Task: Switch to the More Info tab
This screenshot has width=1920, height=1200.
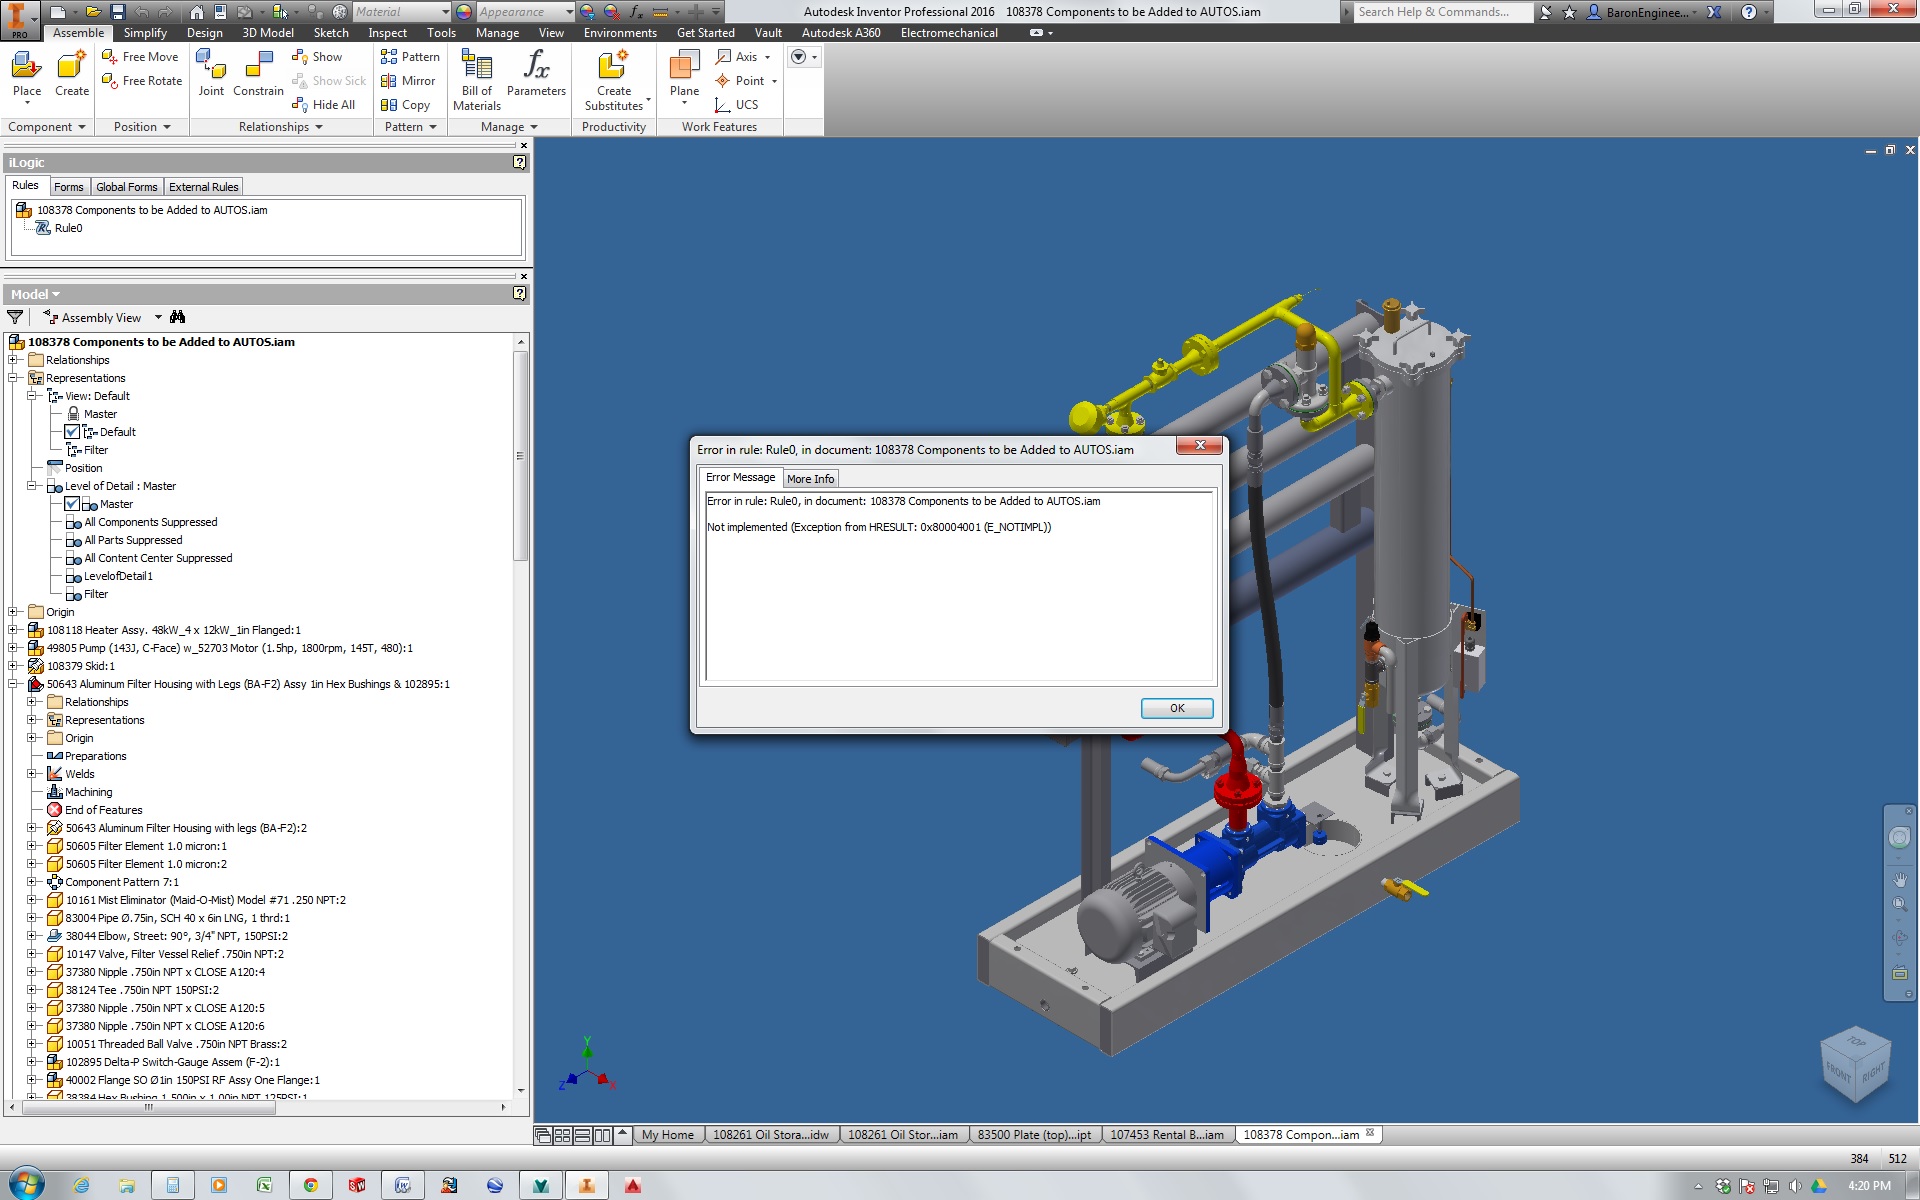Action: click(x=810, y=479)
